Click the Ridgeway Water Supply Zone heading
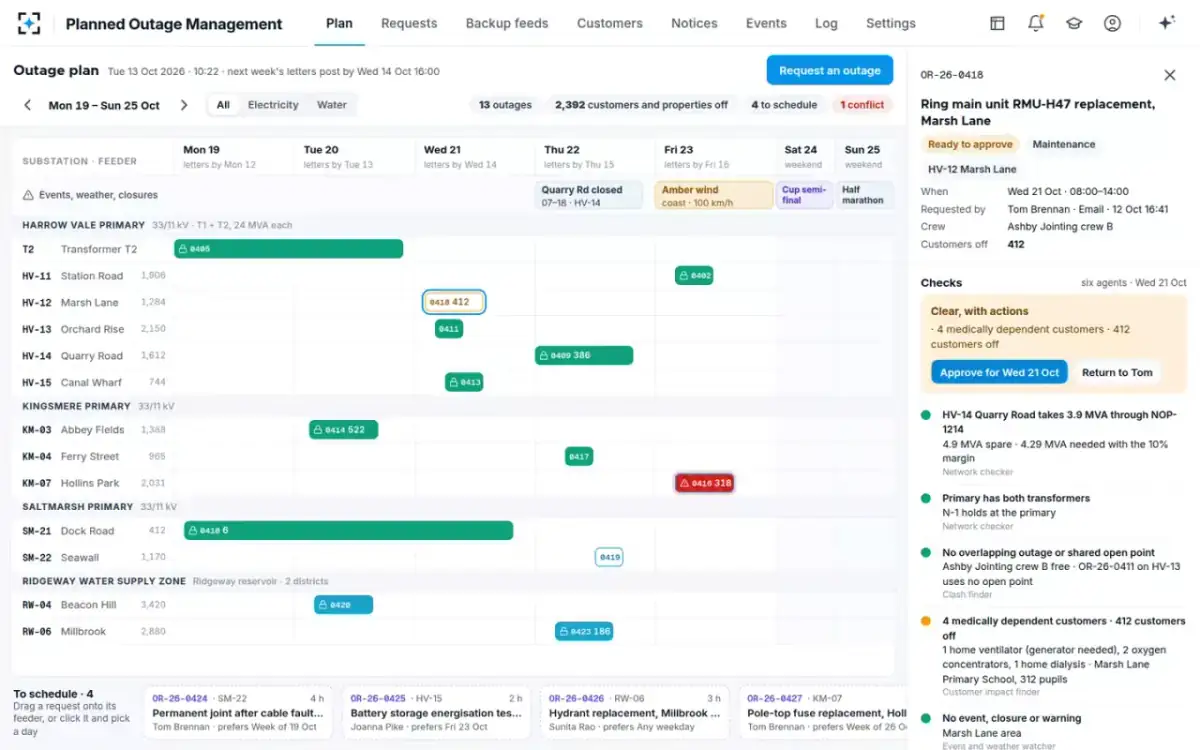Image resolution: width=1200 pixels, height=750 pixels. coord(104,581)
